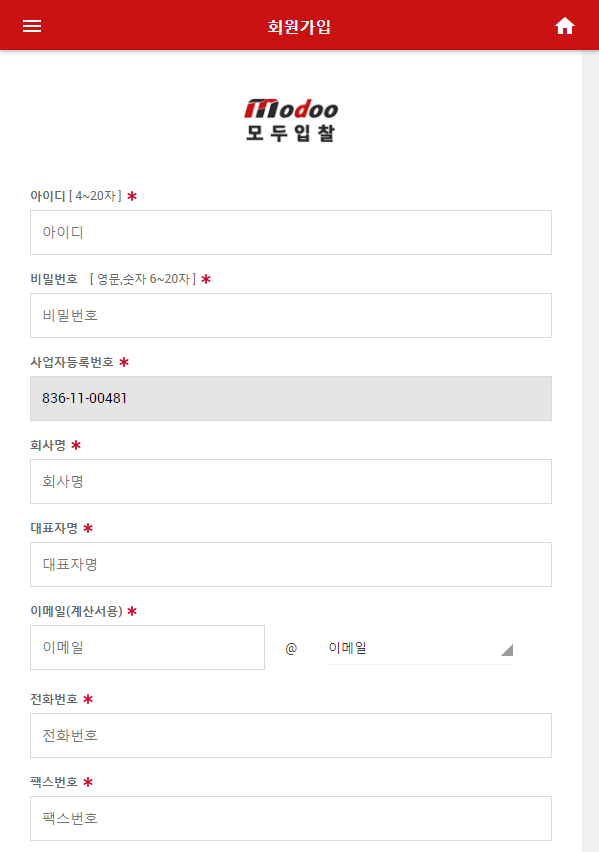Focus the 팩스번호 input field

click(x=291, y=819)
